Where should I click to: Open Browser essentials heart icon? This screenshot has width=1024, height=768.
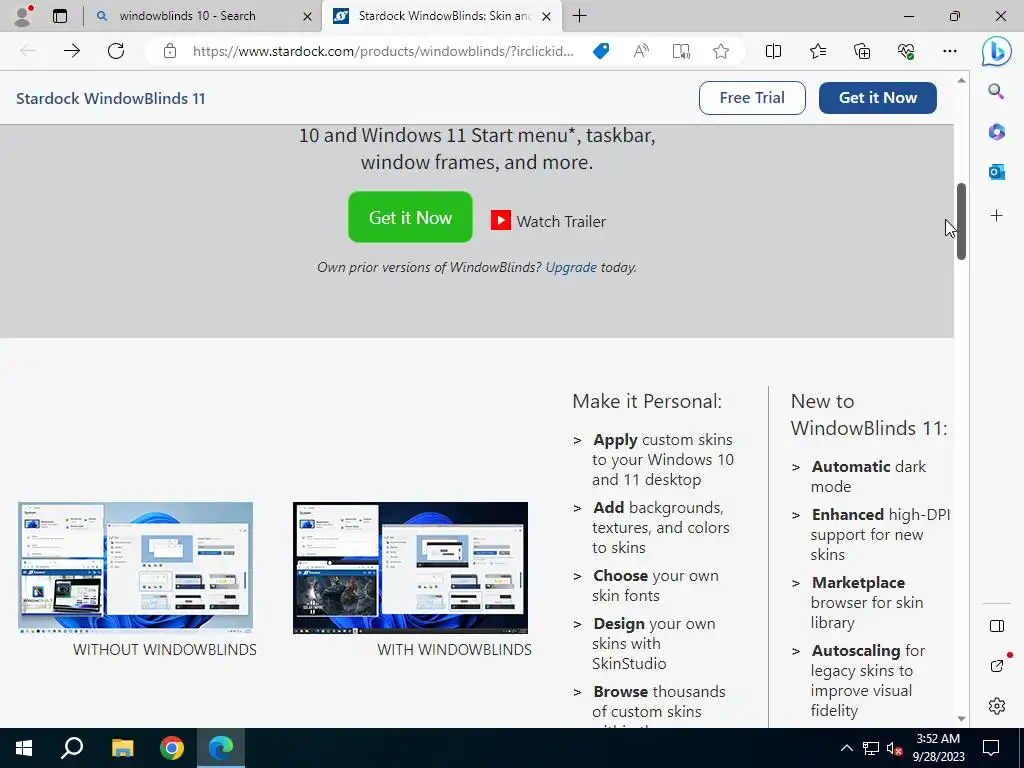tap(906, 51)
